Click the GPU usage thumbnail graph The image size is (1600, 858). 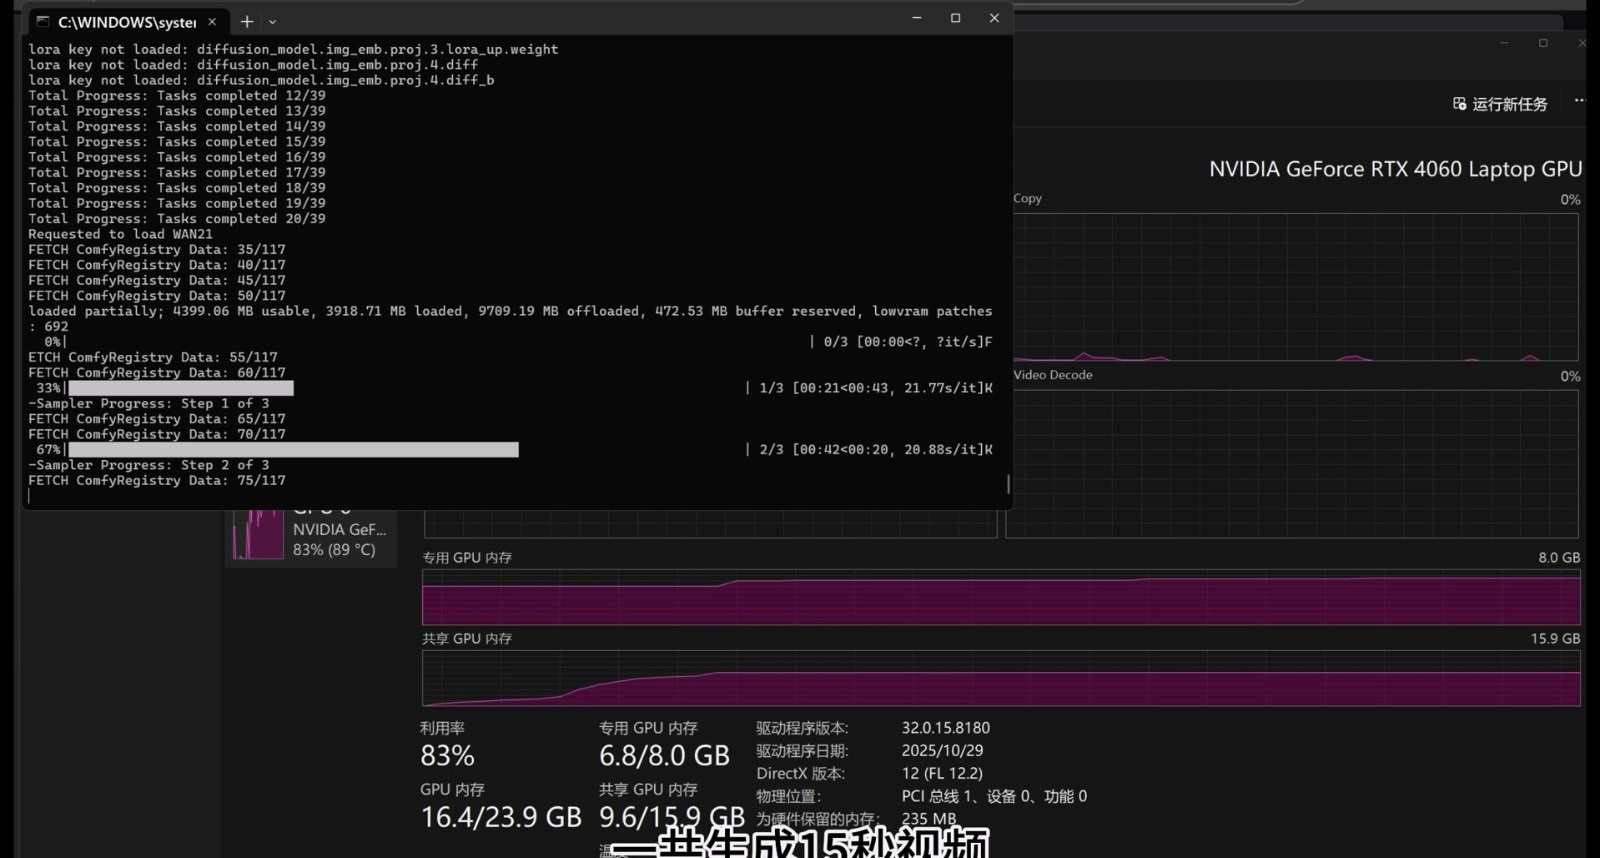point(258,535)
